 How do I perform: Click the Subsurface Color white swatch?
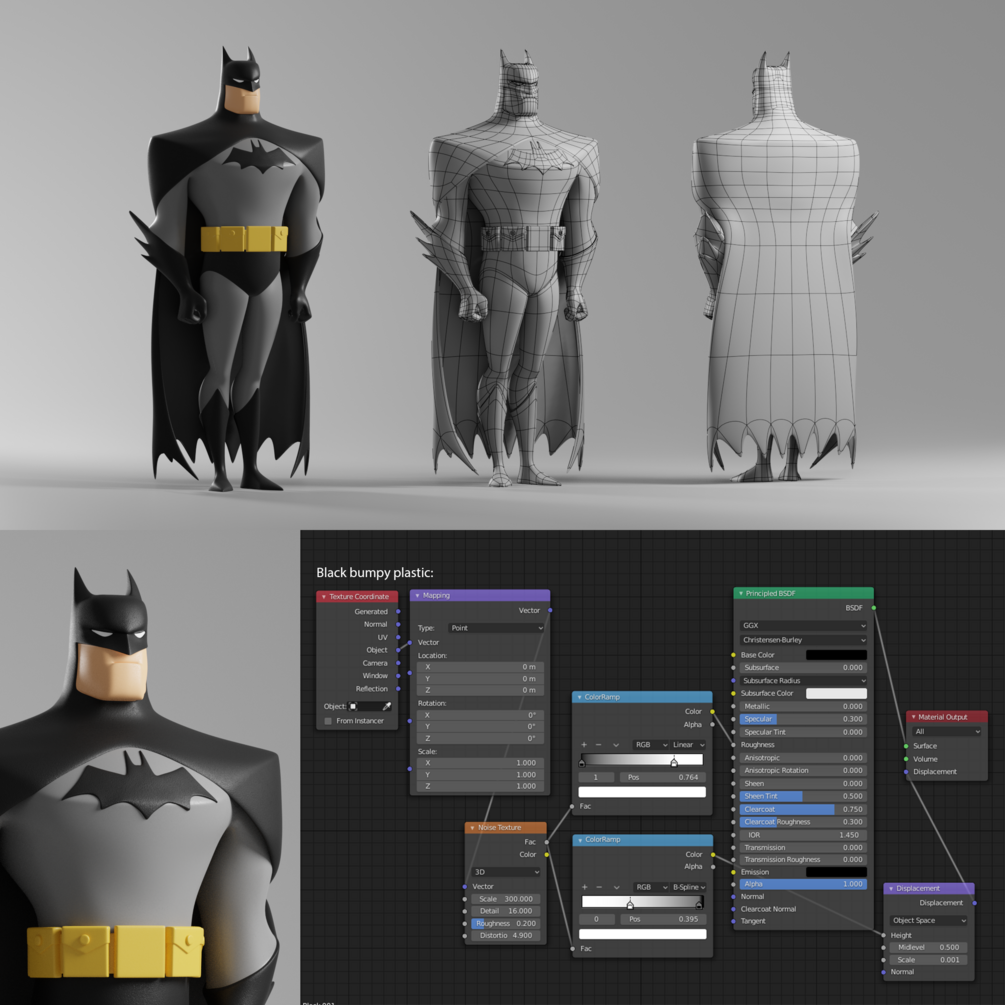[836, 694]
